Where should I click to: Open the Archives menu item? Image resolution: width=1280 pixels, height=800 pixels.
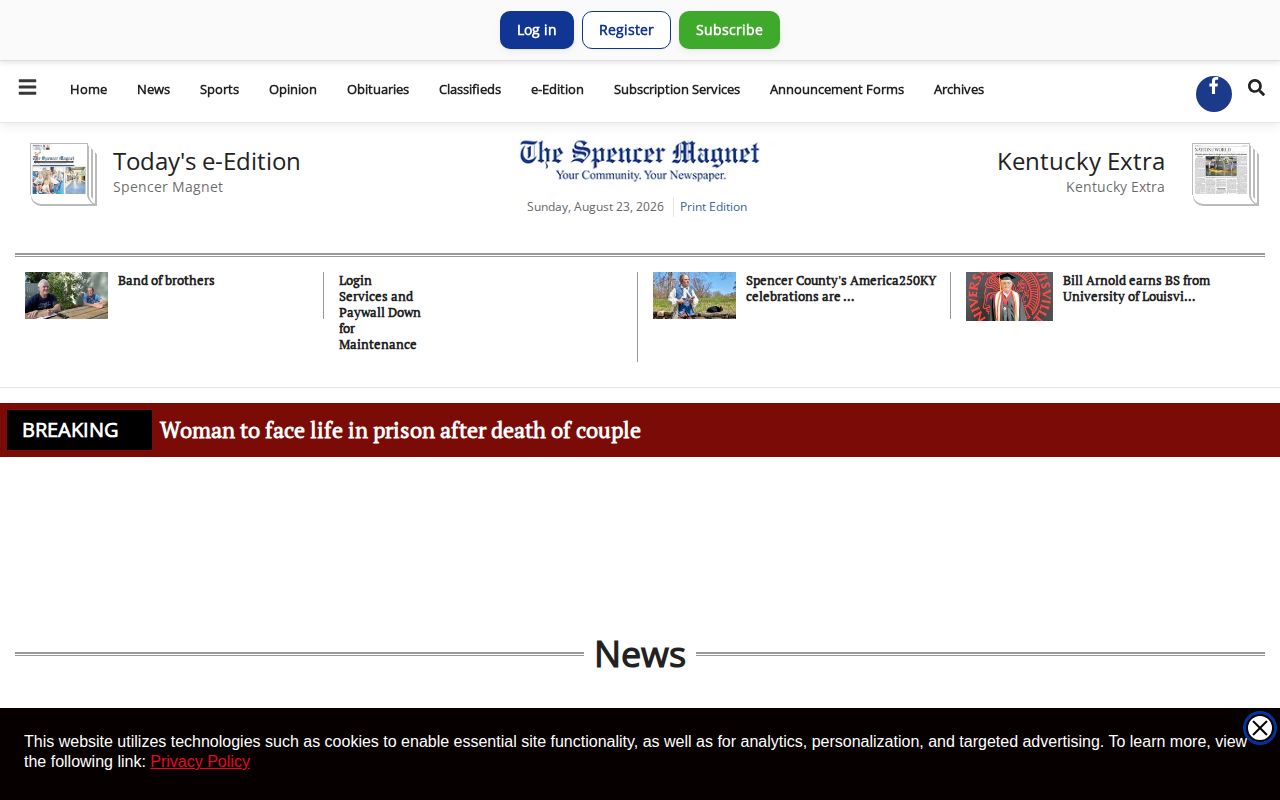tap(959, 89)
